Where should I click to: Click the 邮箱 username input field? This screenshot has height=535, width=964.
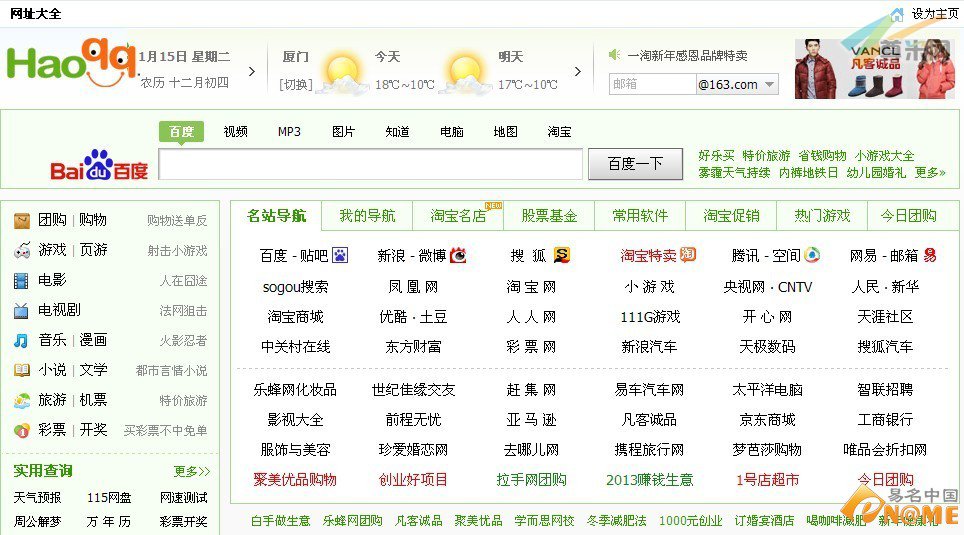pos(652,84)
